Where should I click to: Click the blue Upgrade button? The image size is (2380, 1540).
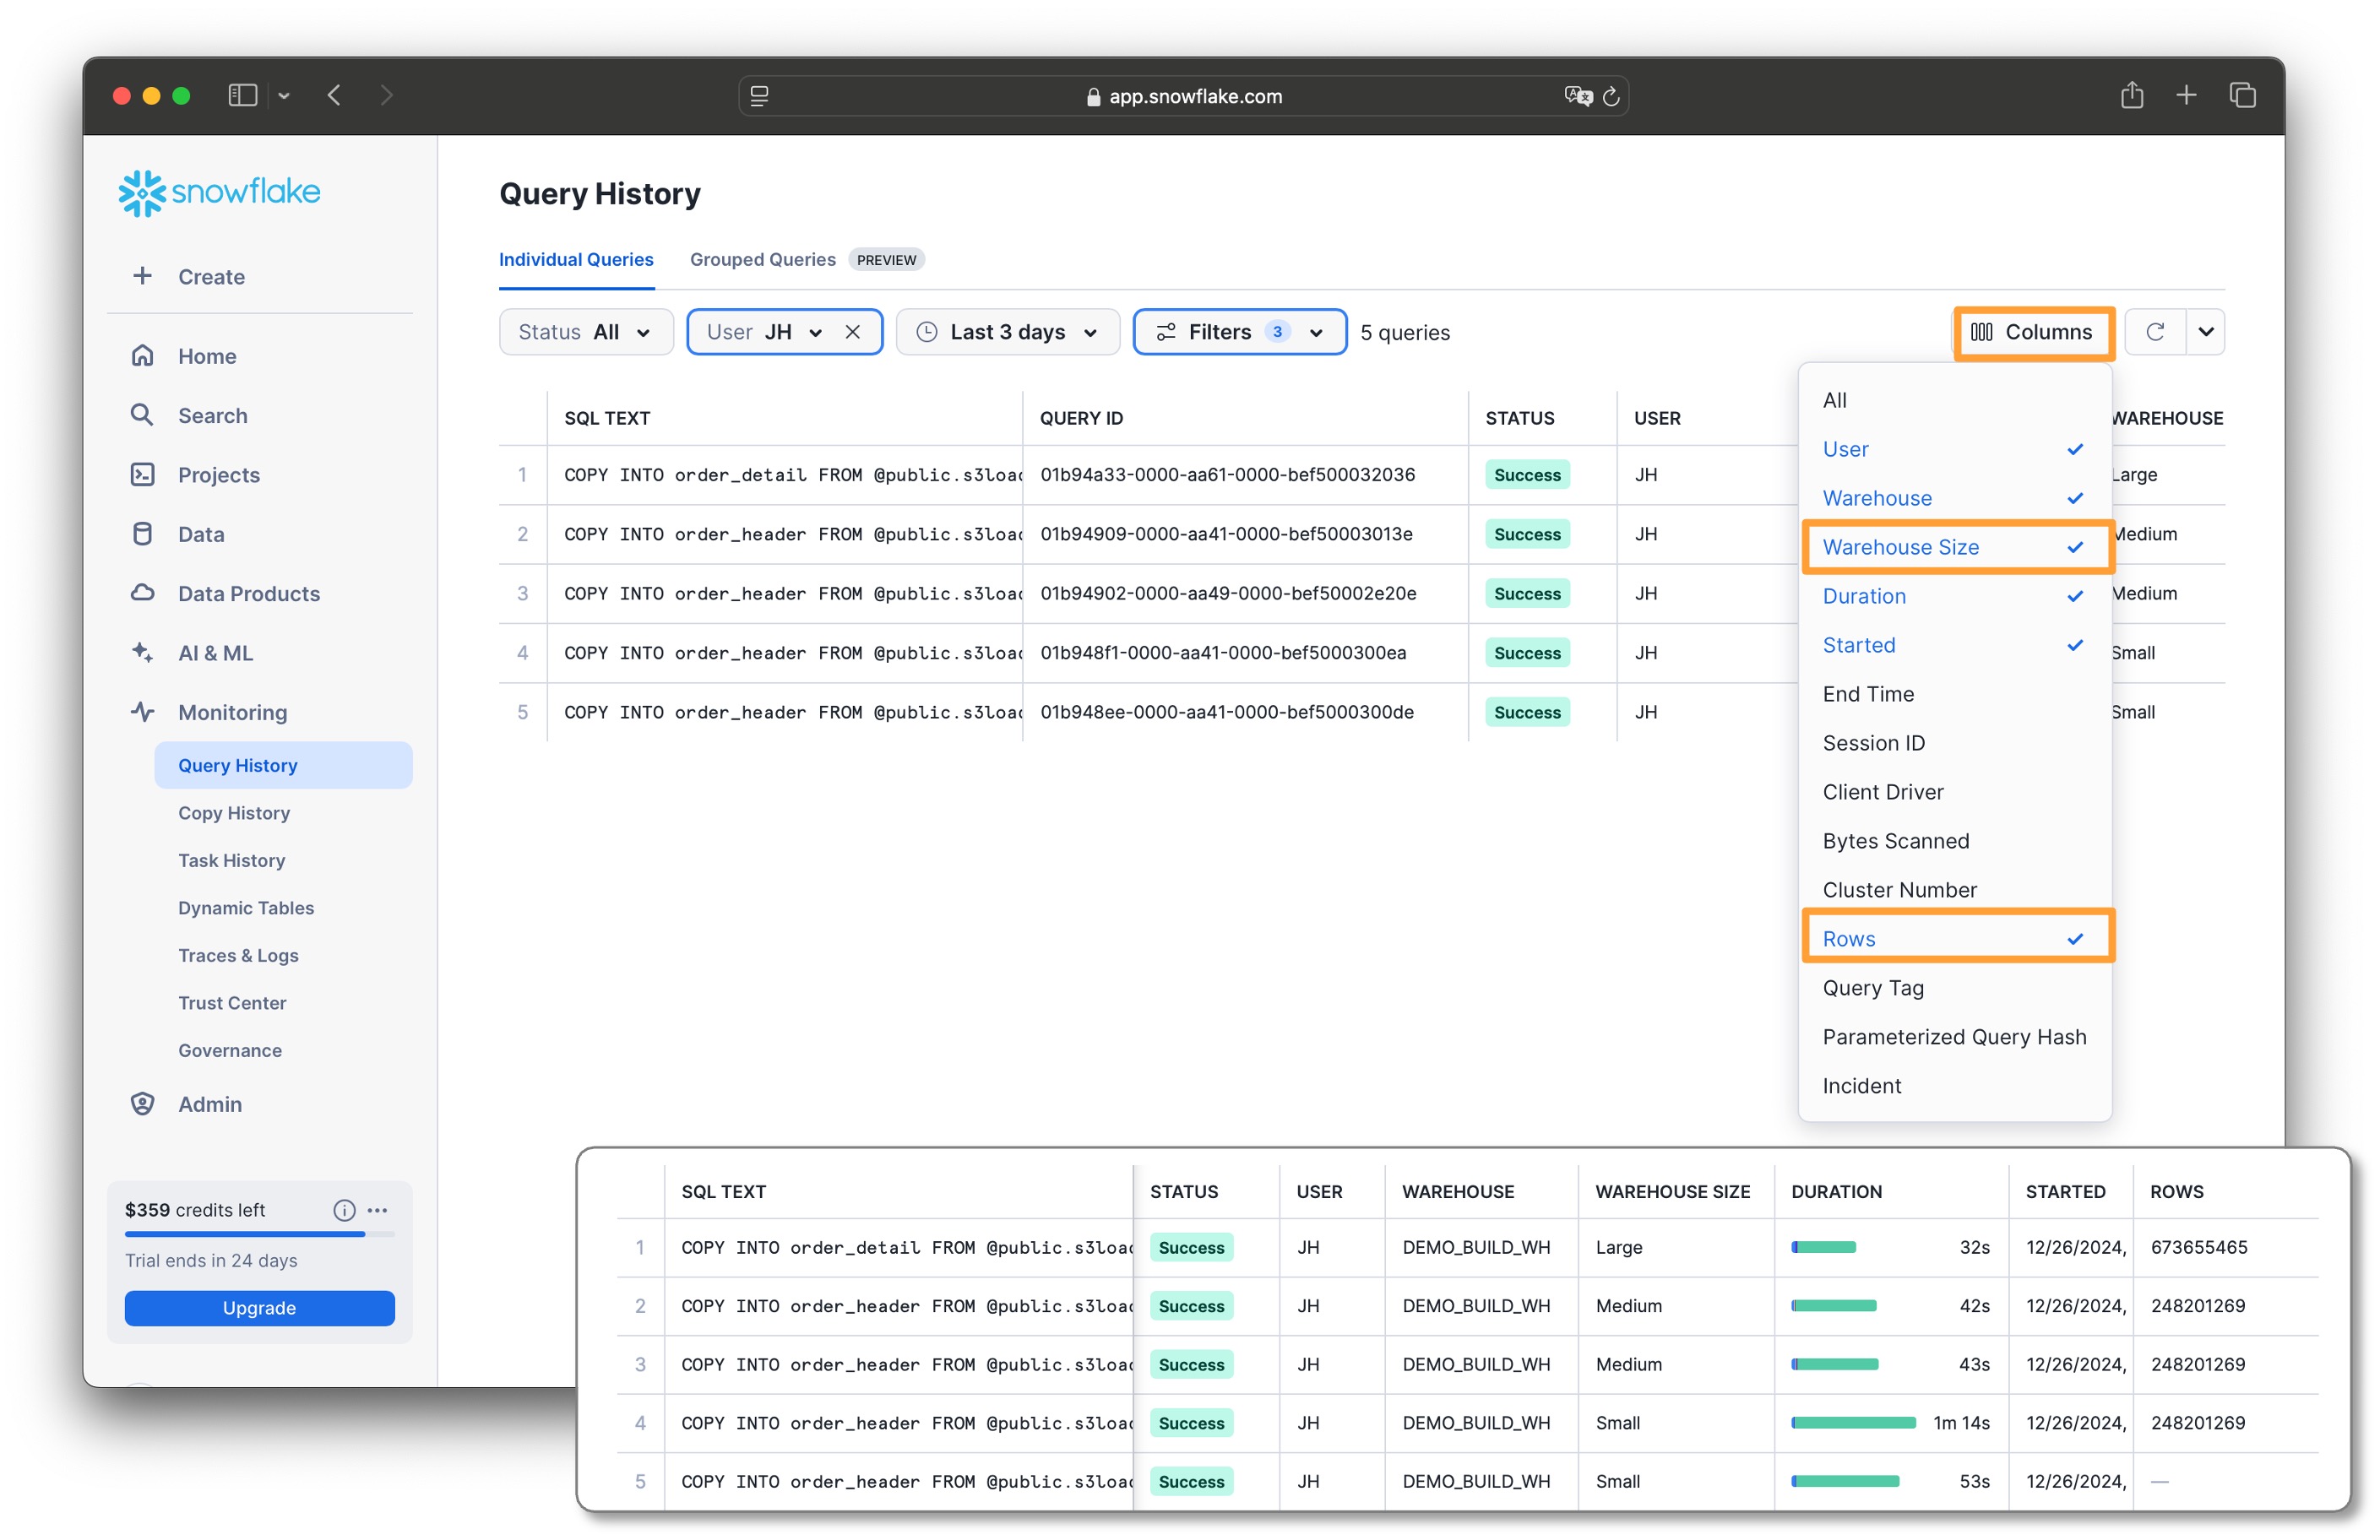(259, 1308)
